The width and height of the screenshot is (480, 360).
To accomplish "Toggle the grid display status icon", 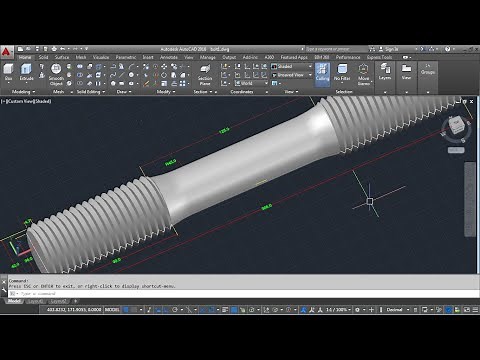I will pos(126,310).
